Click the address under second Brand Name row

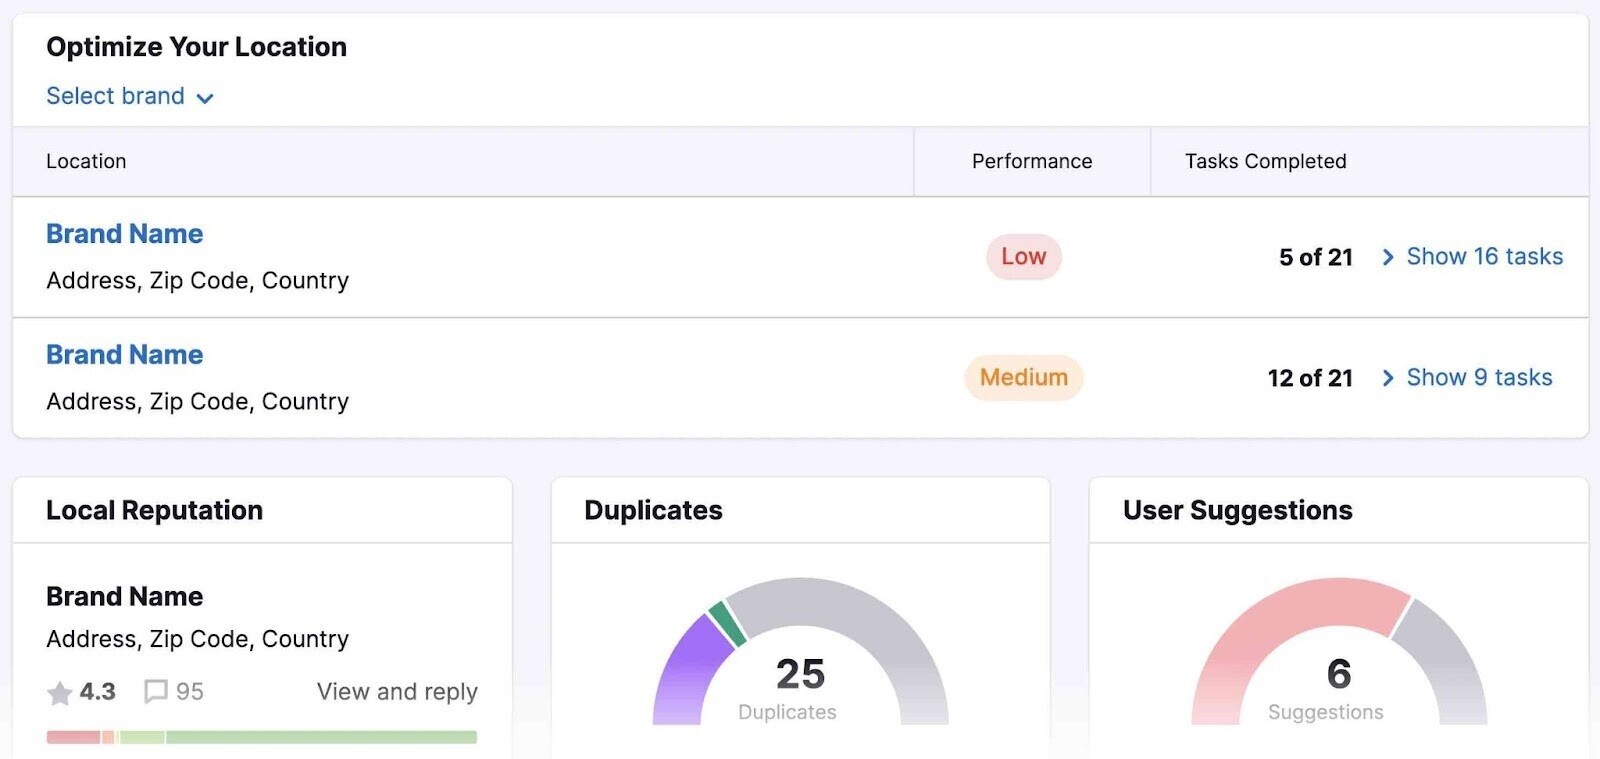coord(197,402)
